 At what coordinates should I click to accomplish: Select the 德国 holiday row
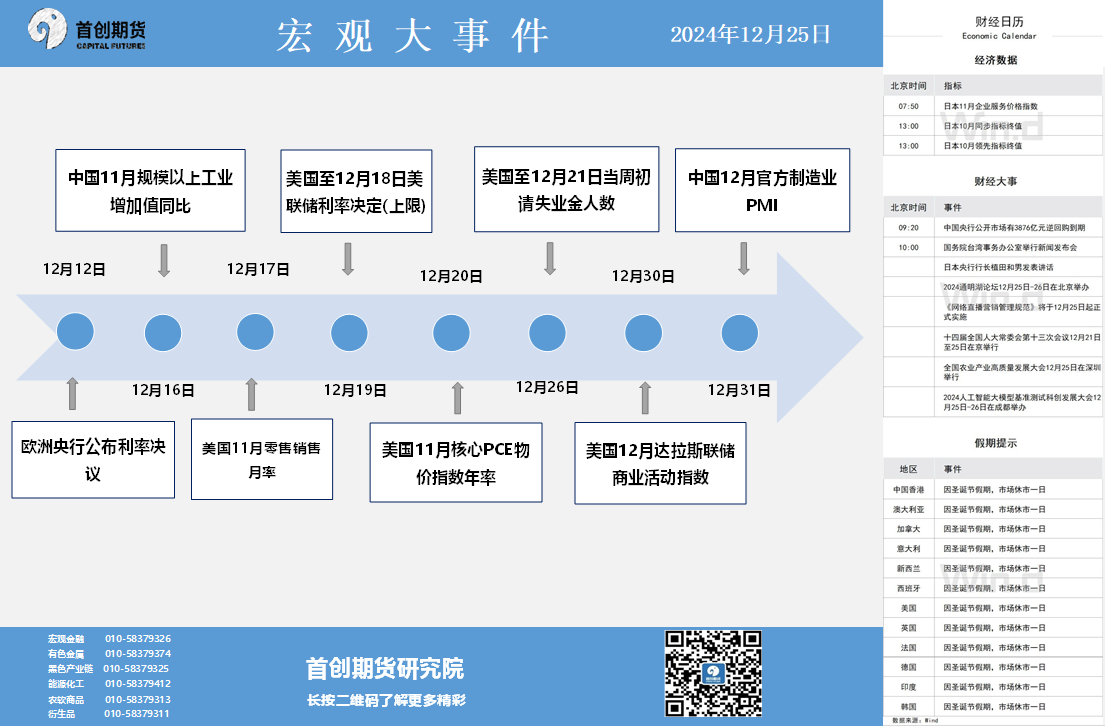pos(993,667)
